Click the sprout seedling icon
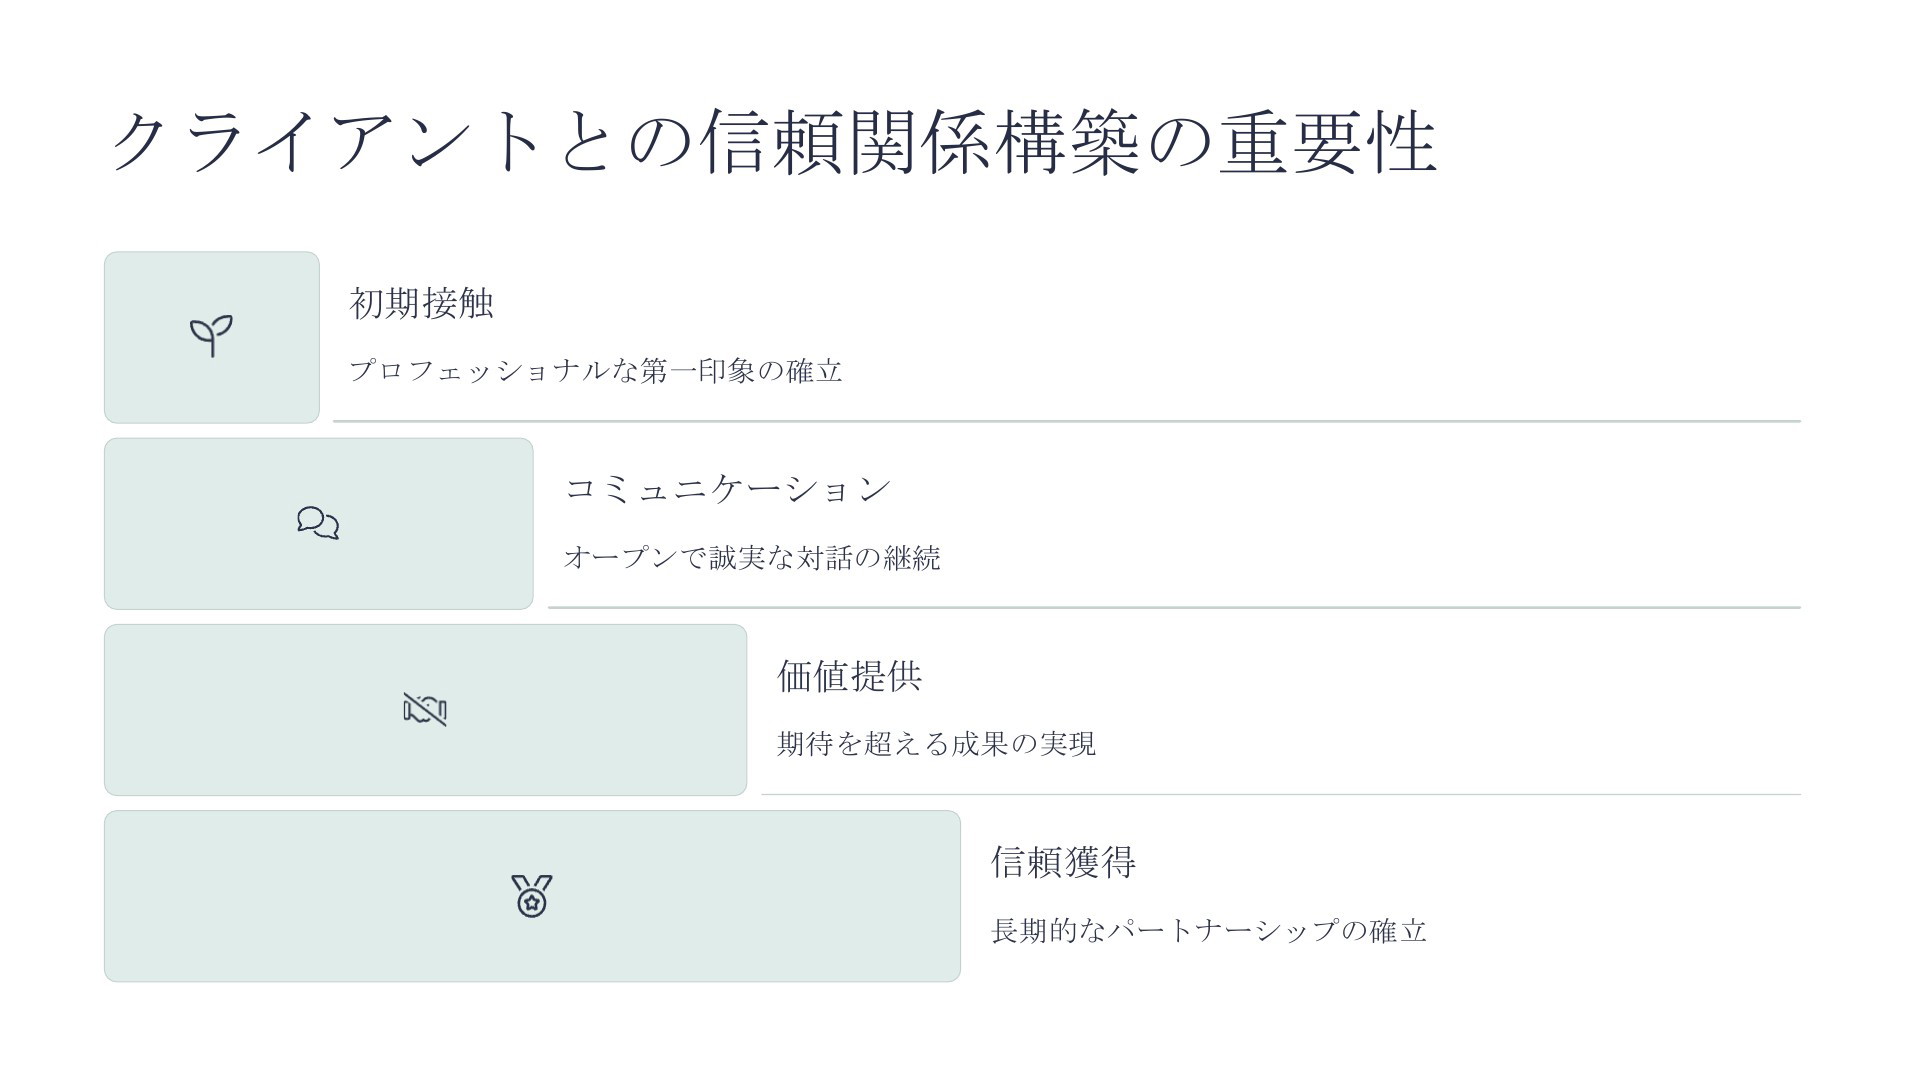The image size is (1920, 1080). (x=211, y=336)
